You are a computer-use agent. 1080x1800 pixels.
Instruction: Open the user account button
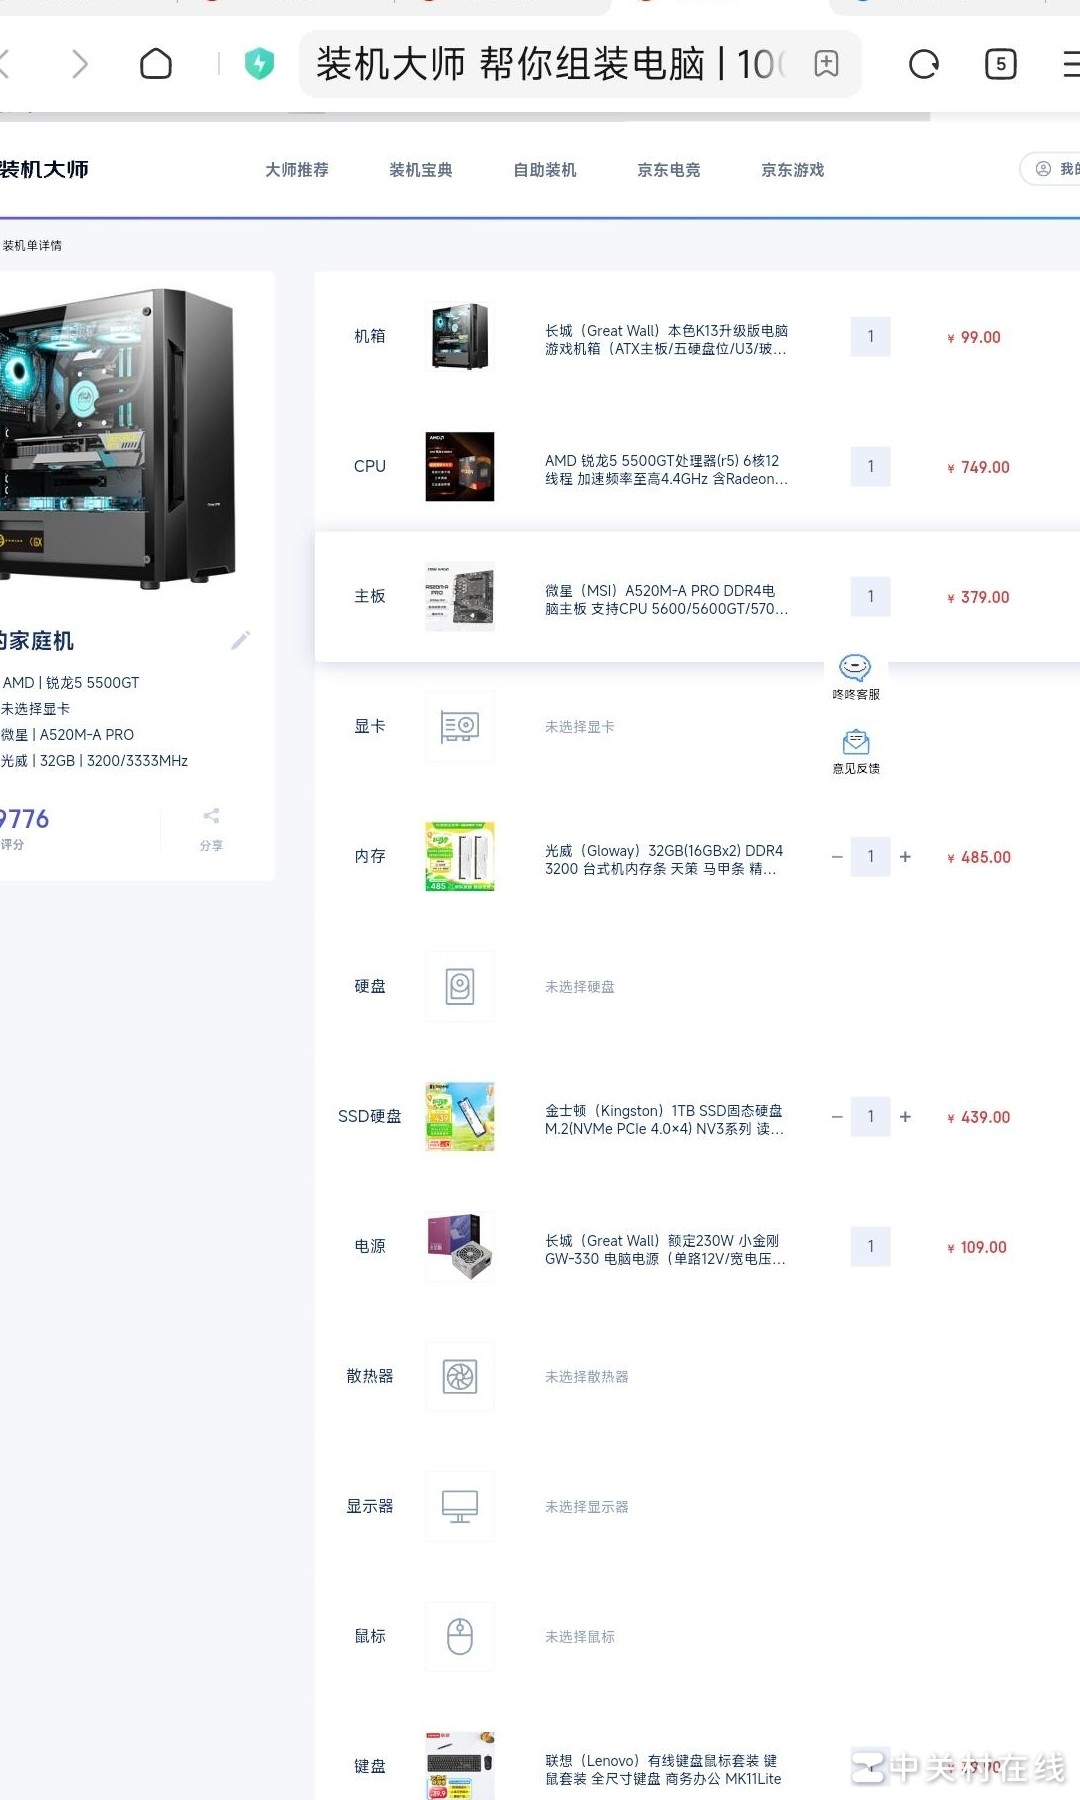click(x=1052, y=169)
